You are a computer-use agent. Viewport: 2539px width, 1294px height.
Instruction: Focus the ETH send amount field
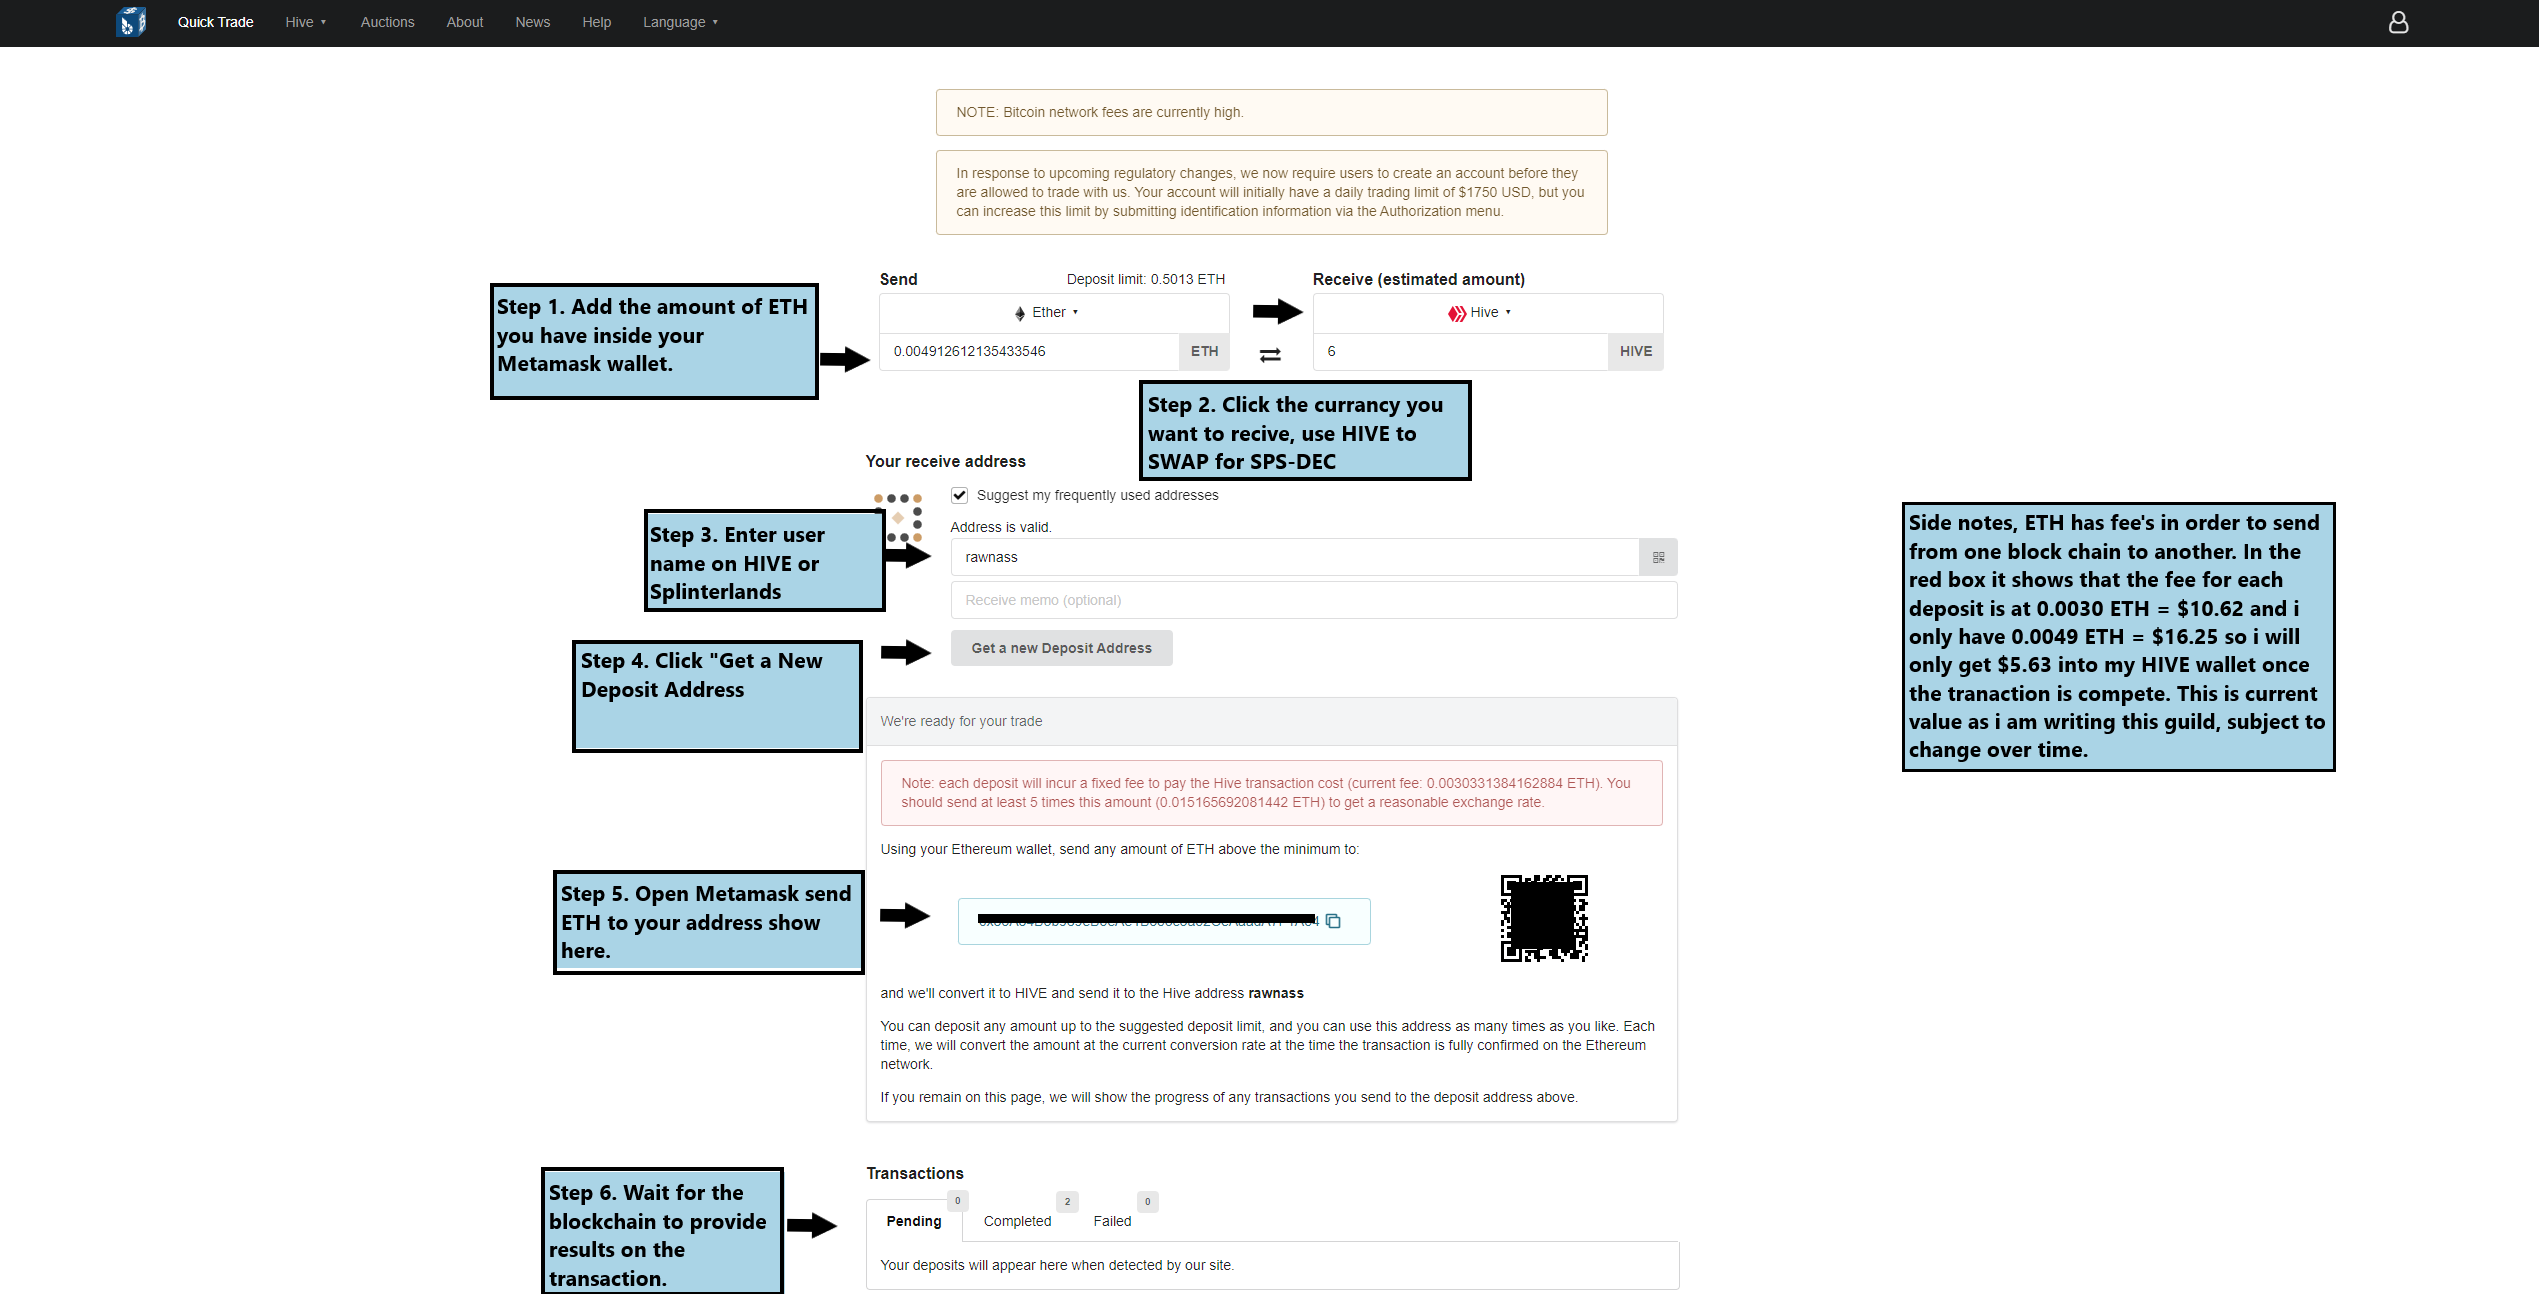pos(1029,351)
